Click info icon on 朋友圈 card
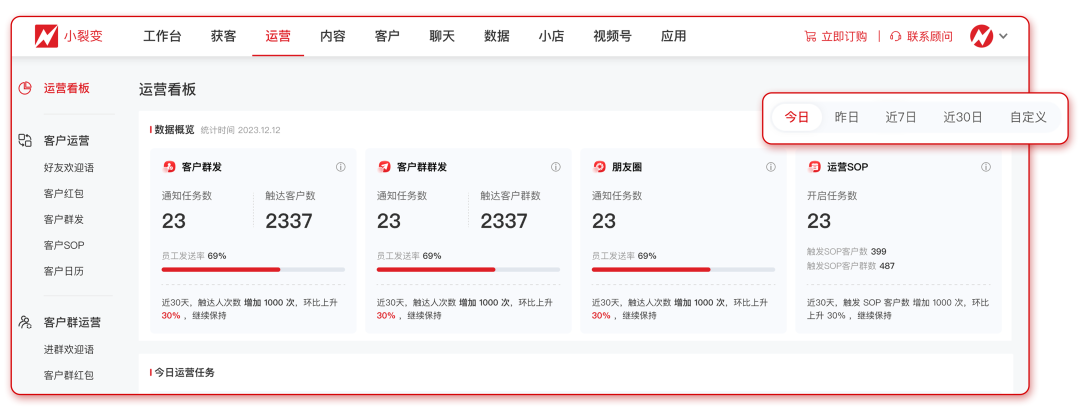This screenshot has width=1080, height=414. pos(770,167)
